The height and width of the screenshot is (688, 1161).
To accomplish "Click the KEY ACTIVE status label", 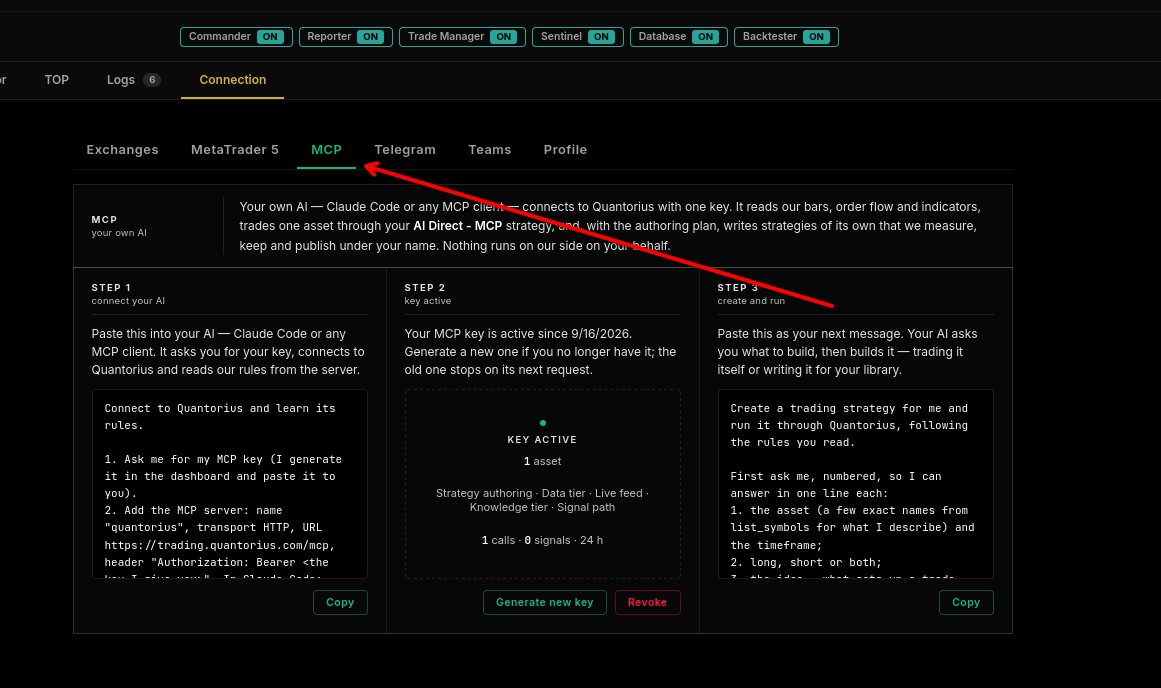I will click(542, 440).
